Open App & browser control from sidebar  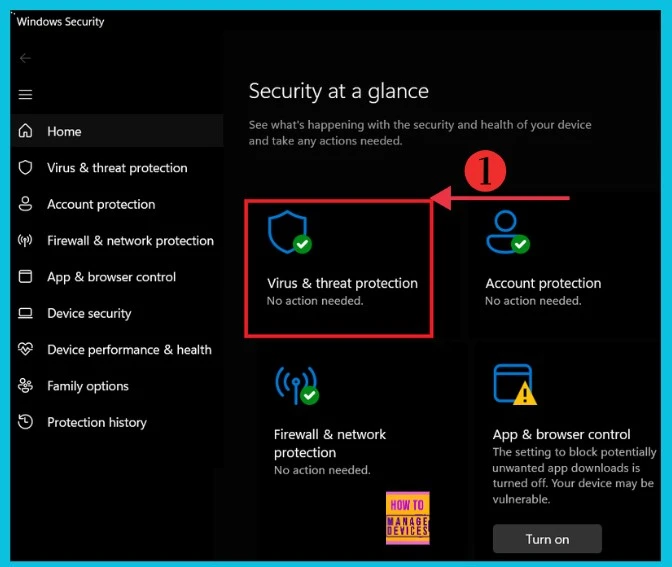[x=117, y=277]
